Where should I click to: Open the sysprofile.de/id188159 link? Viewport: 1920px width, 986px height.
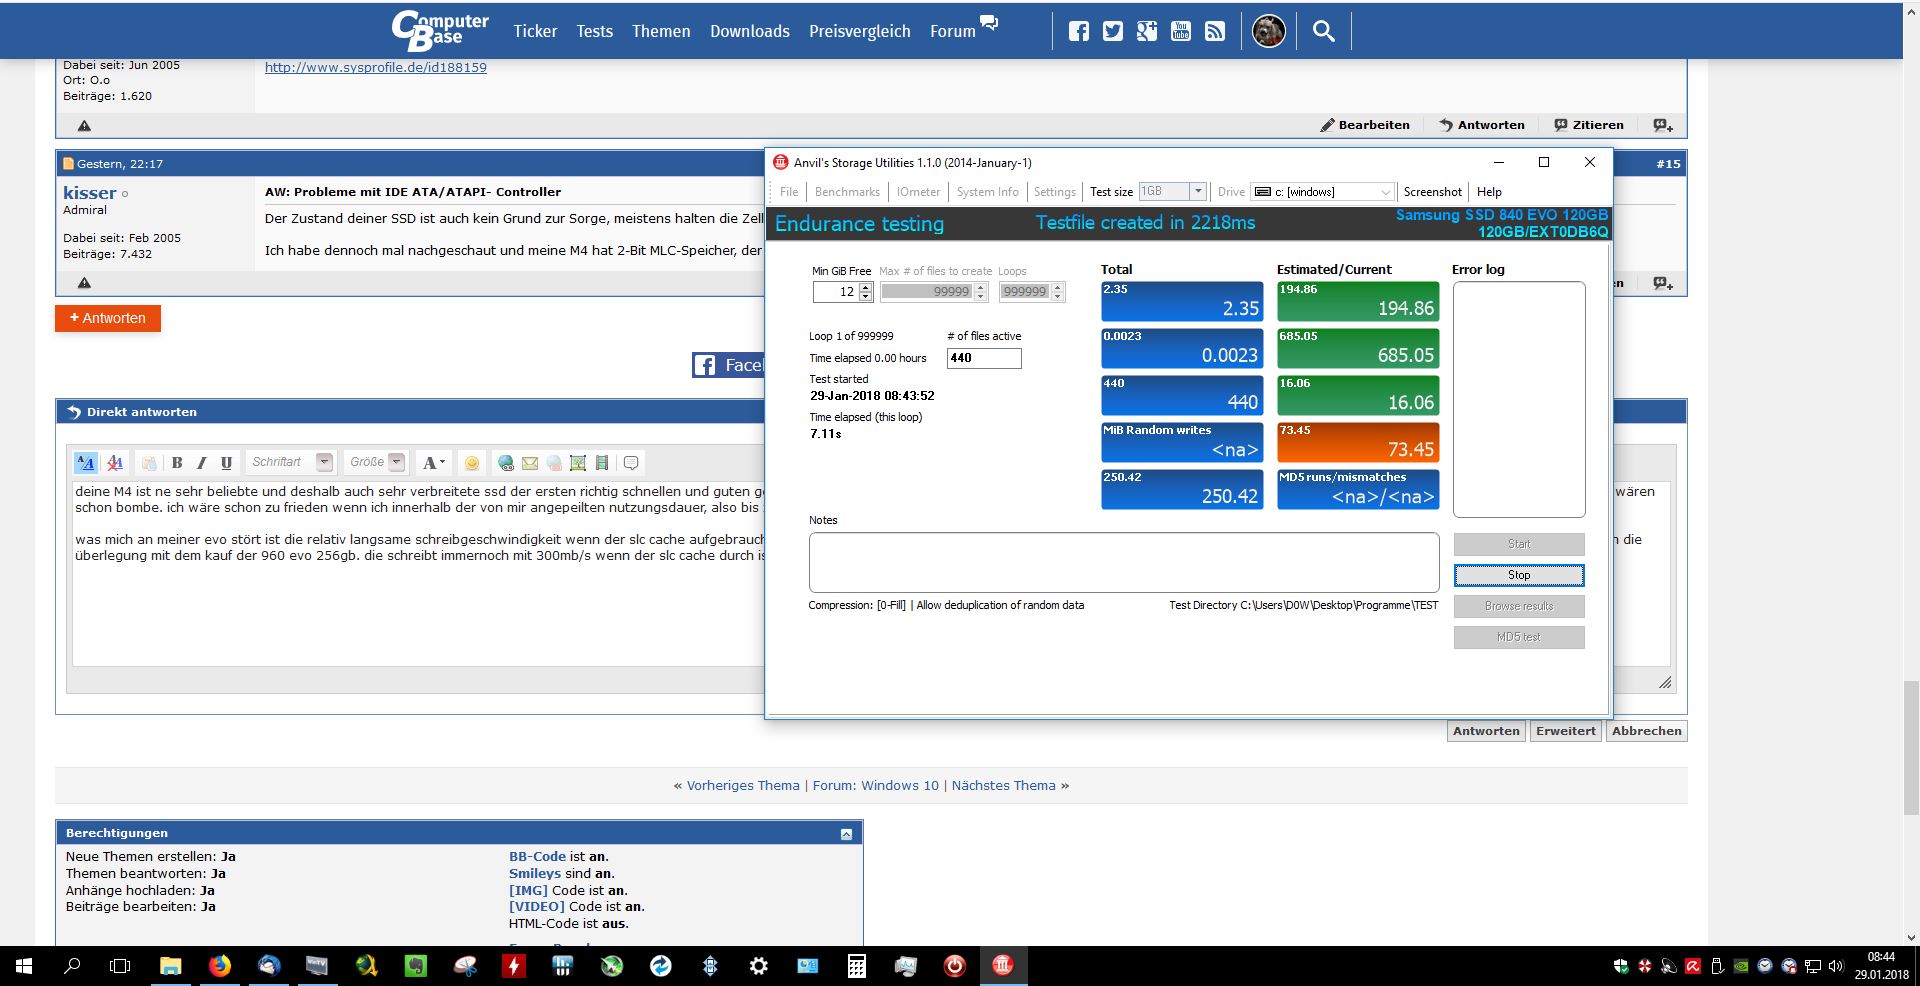[x=376, y=67]
